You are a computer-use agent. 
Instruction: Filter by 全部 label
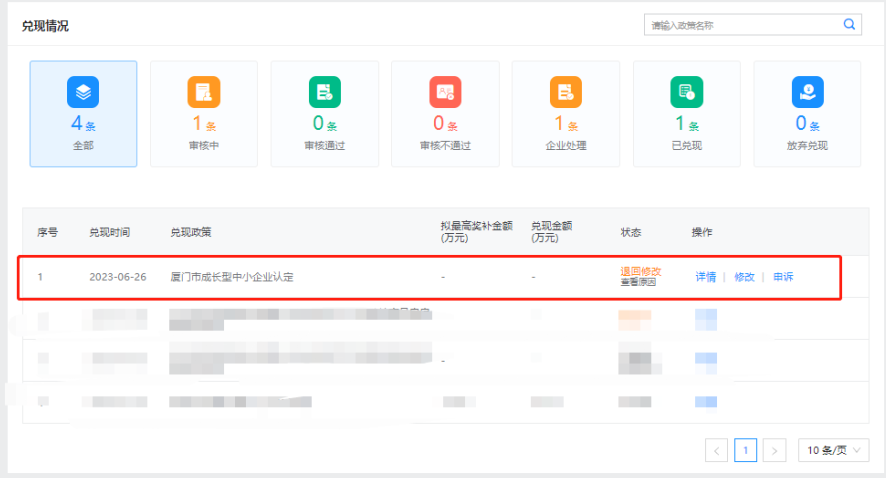point(83,146)
